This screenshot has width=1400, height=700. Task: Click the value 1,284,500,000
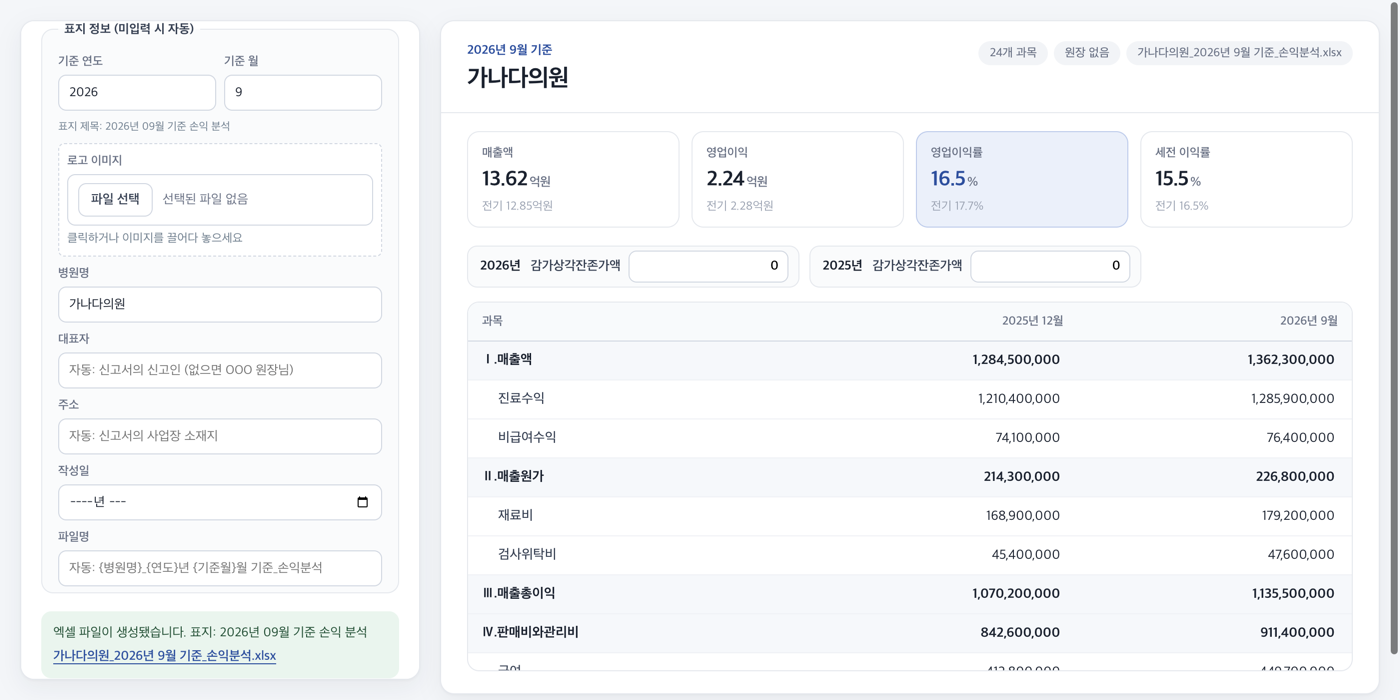(x=1016, y=360)
